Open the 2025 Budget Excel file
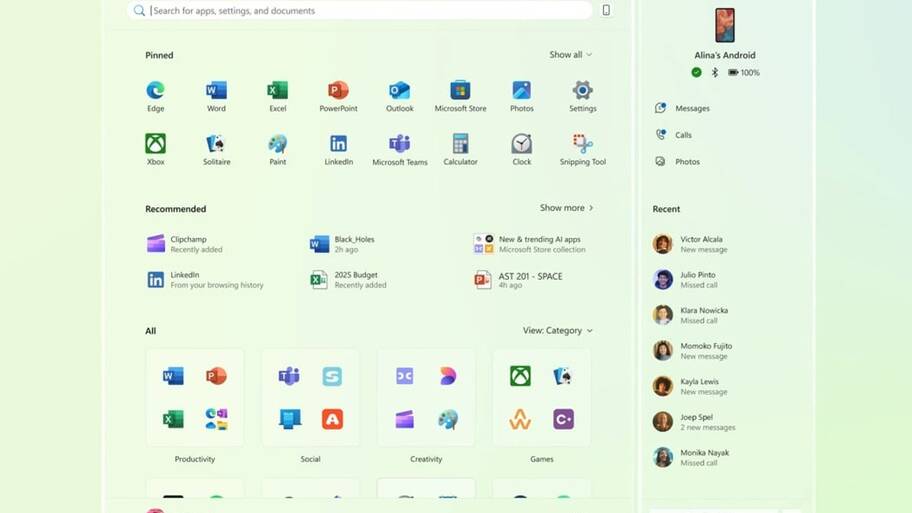912x513 pixels. pos(348,280)
